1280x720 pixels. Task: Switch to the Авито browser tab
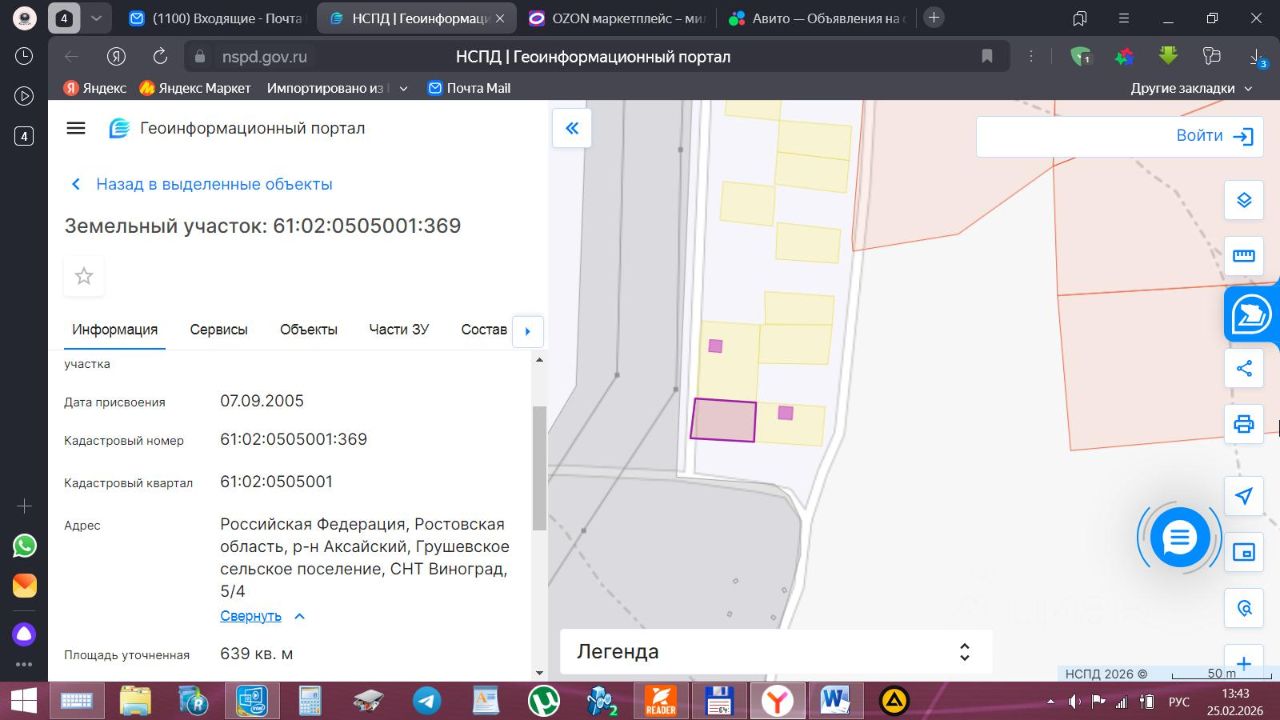click(818, 18)
